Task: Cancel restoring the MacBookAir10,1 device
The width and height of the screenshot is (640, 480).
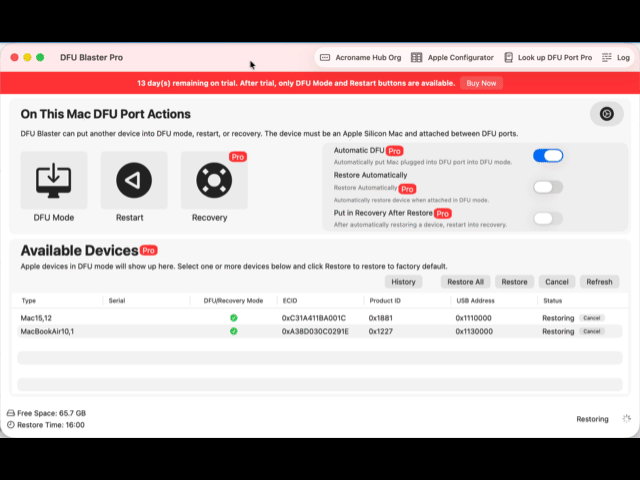Action: point(592,331)
